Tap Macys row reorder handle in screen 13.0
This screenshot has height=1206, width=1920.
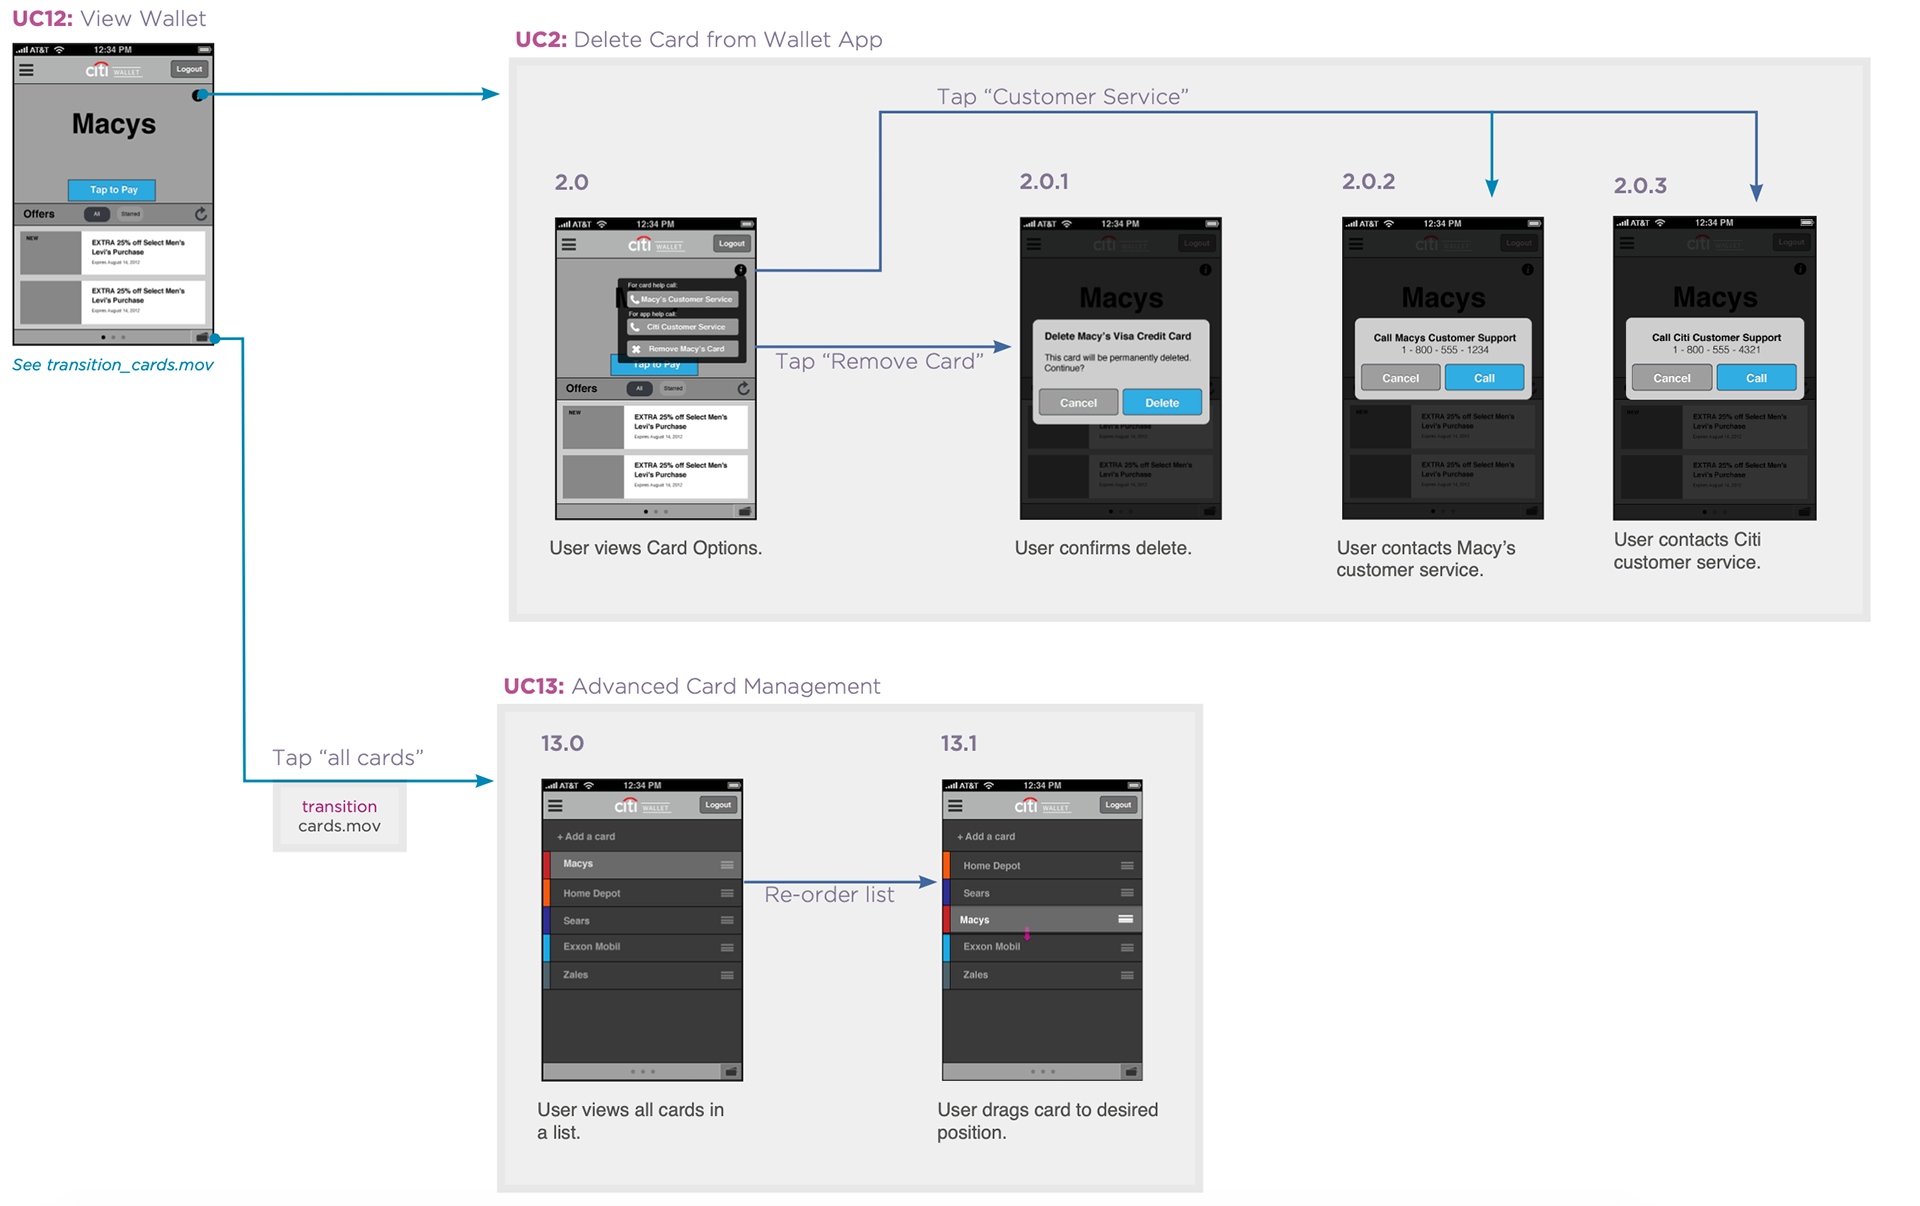tap(727, 865)
